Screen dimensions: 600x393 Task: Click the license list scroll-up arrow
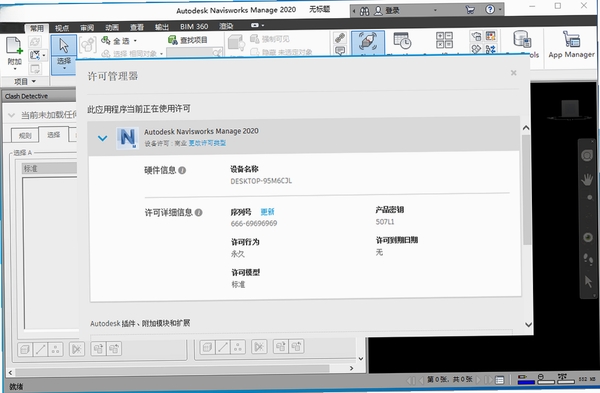526,128
